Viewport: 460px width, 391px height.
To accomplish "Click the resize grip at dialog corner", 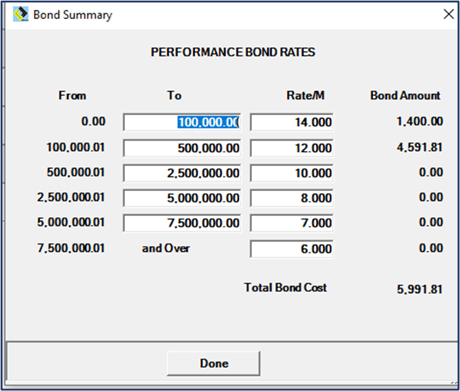I will pyautogui.click(x=454, y=383).
